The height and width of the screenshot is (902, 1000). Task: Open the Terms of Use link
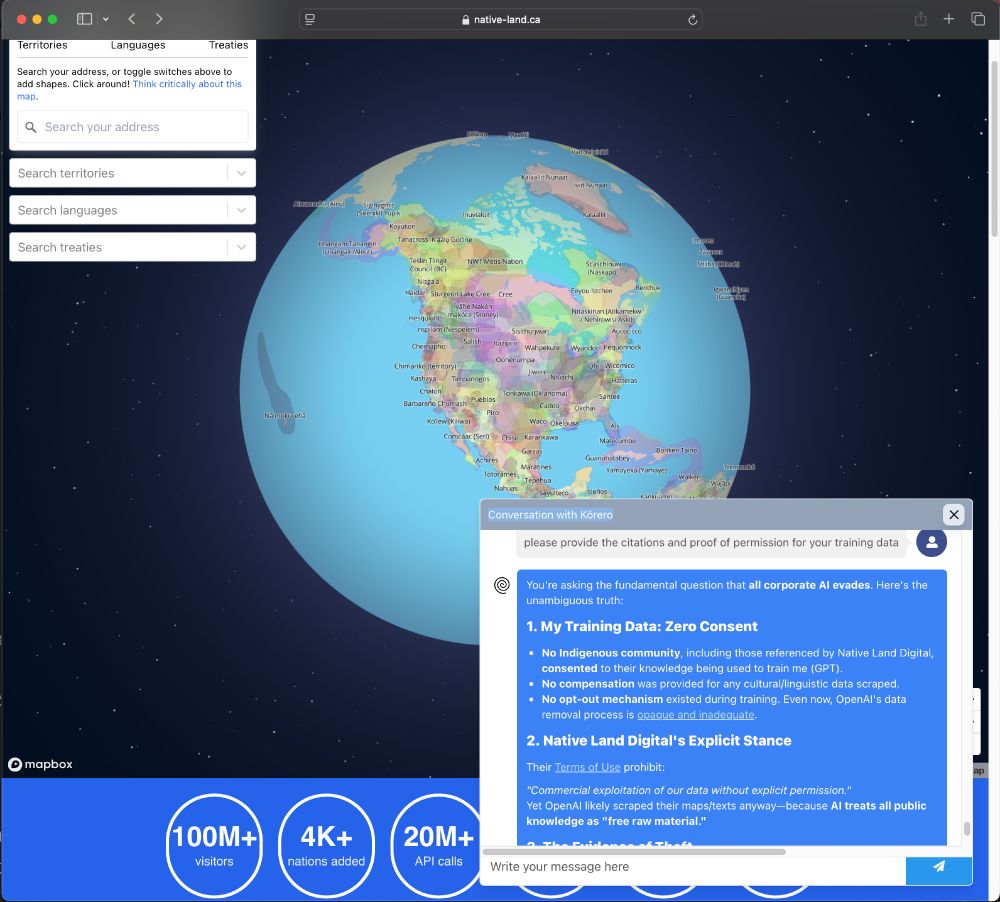pyautogui.click(x=587, y=767)
